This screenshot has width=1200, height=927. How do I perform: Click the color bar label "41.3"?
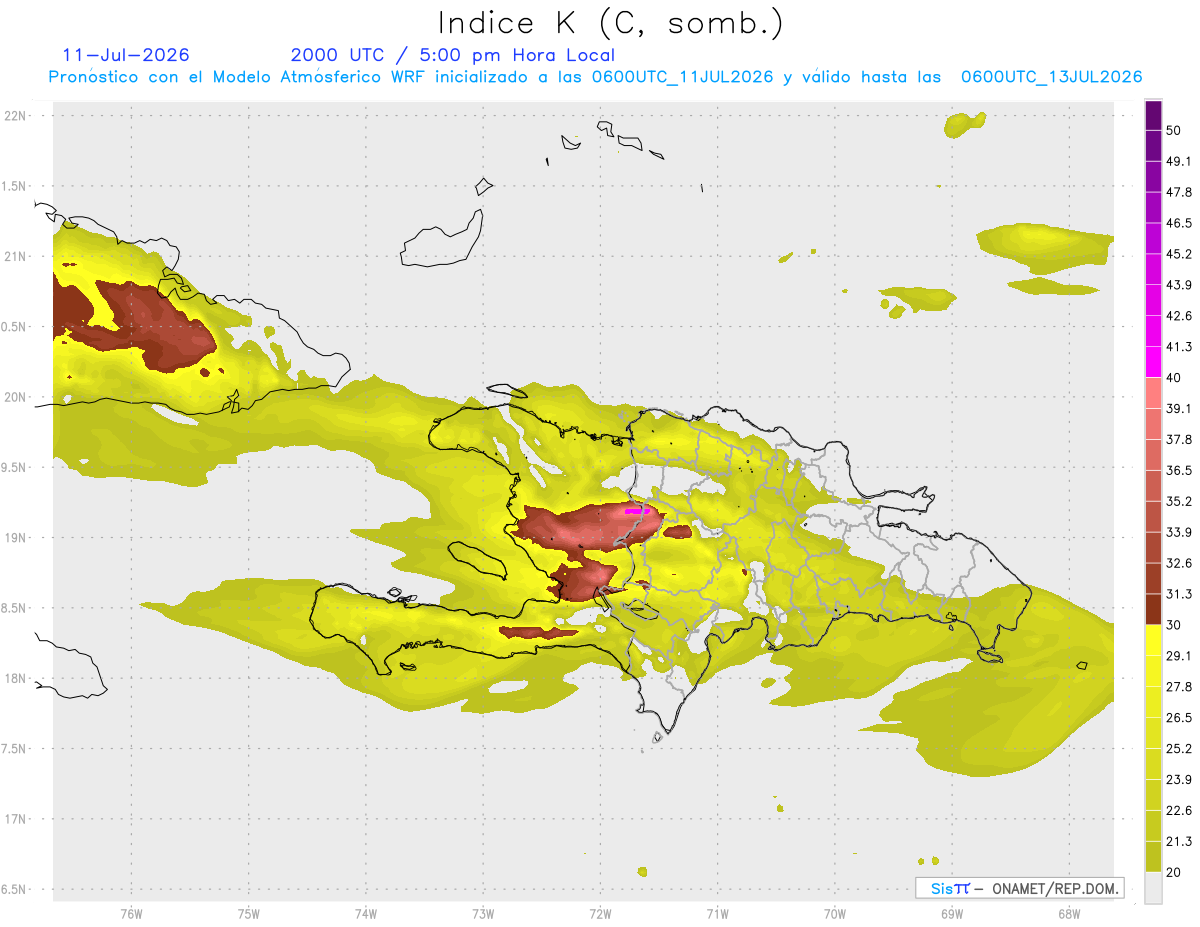(x=1179, y=347)
